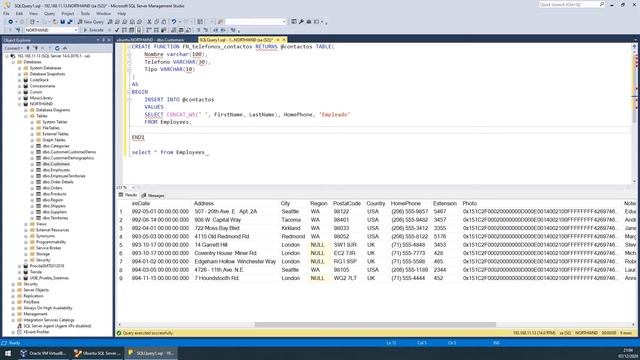Click the Undo arrow icon
Image resolution: width=640 pixels, height=360 pixels.
coord(174,22)
